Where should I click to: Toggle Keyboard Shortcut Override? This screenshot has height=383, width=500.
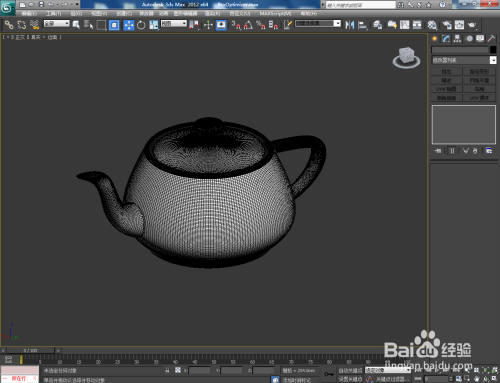[x=221, y=25]
